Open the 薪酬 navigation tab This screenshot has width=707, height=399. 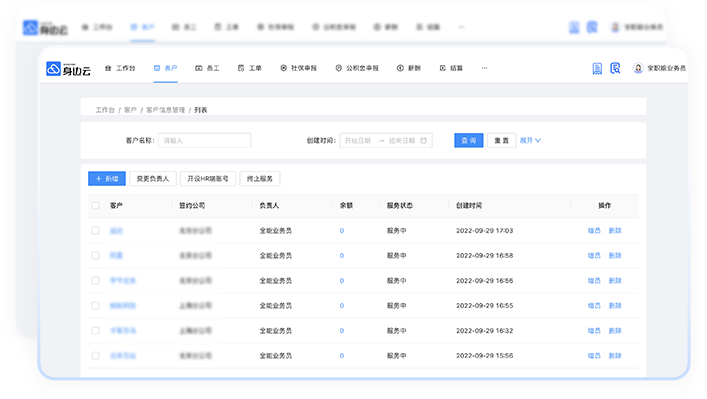point(409,68)
